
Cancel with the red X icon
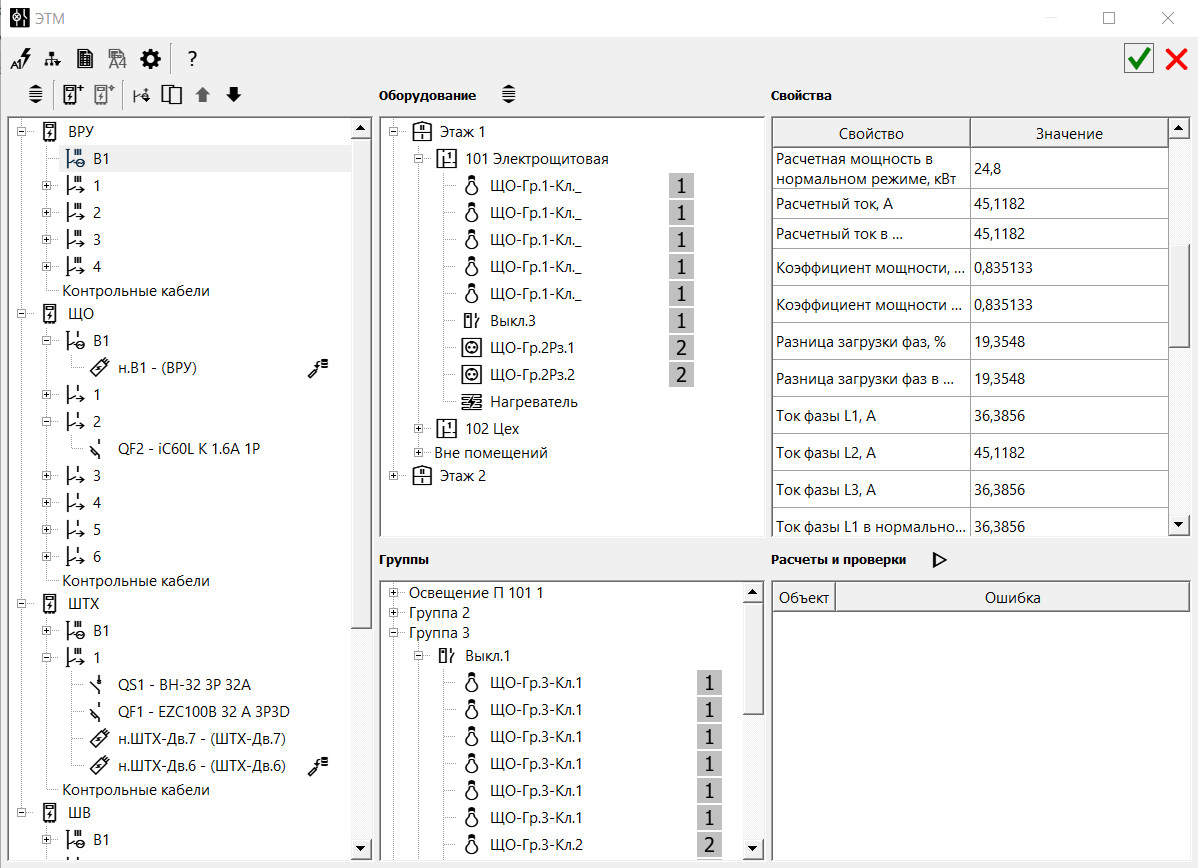[x=1177, y=59]
